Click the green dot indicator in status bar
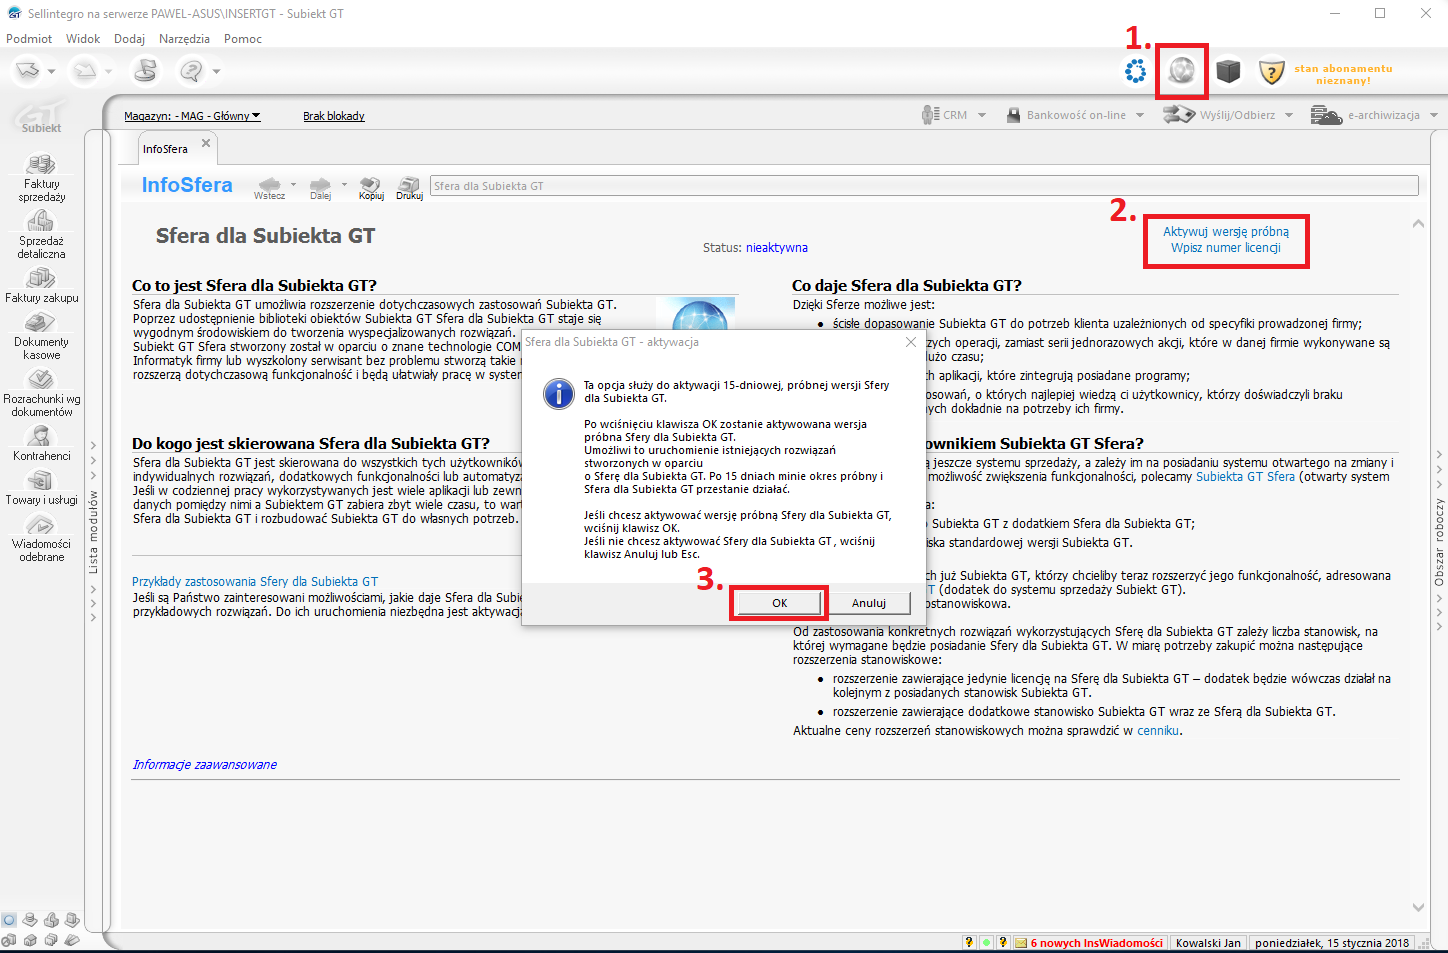 point(986,942)
